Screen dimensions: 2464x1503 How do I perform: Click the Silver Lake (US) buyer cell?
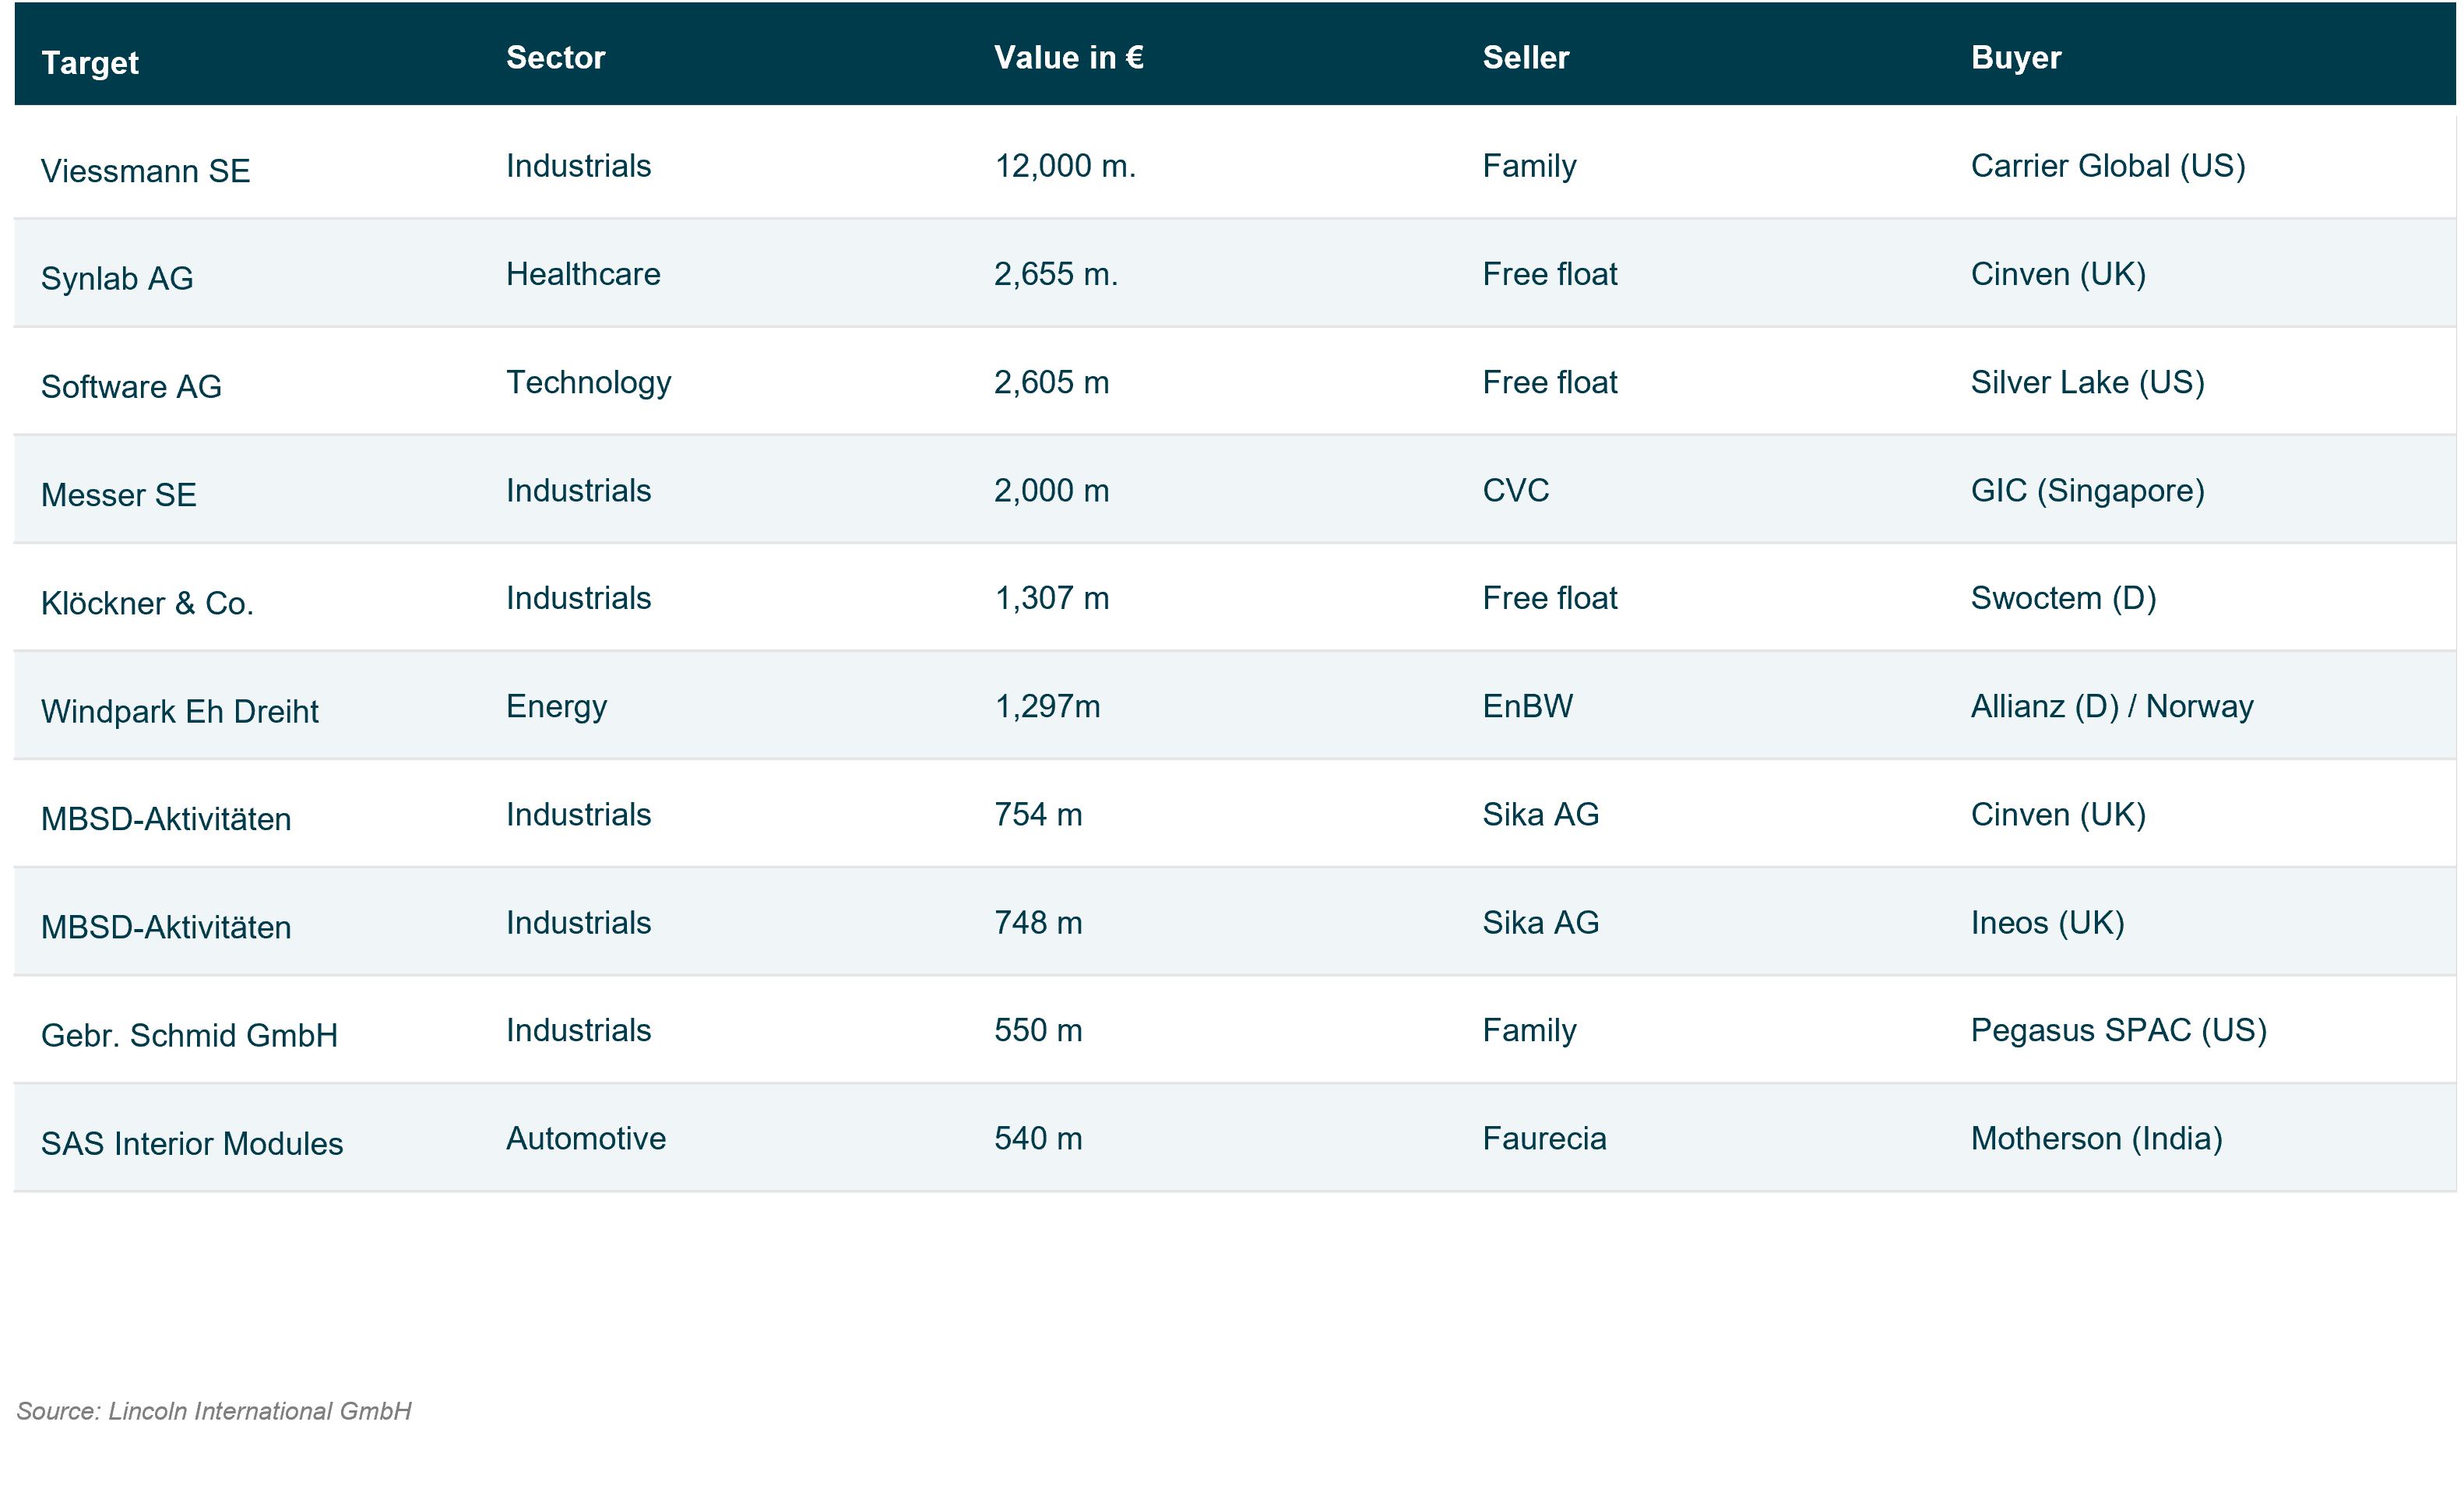pos(2087,382)
